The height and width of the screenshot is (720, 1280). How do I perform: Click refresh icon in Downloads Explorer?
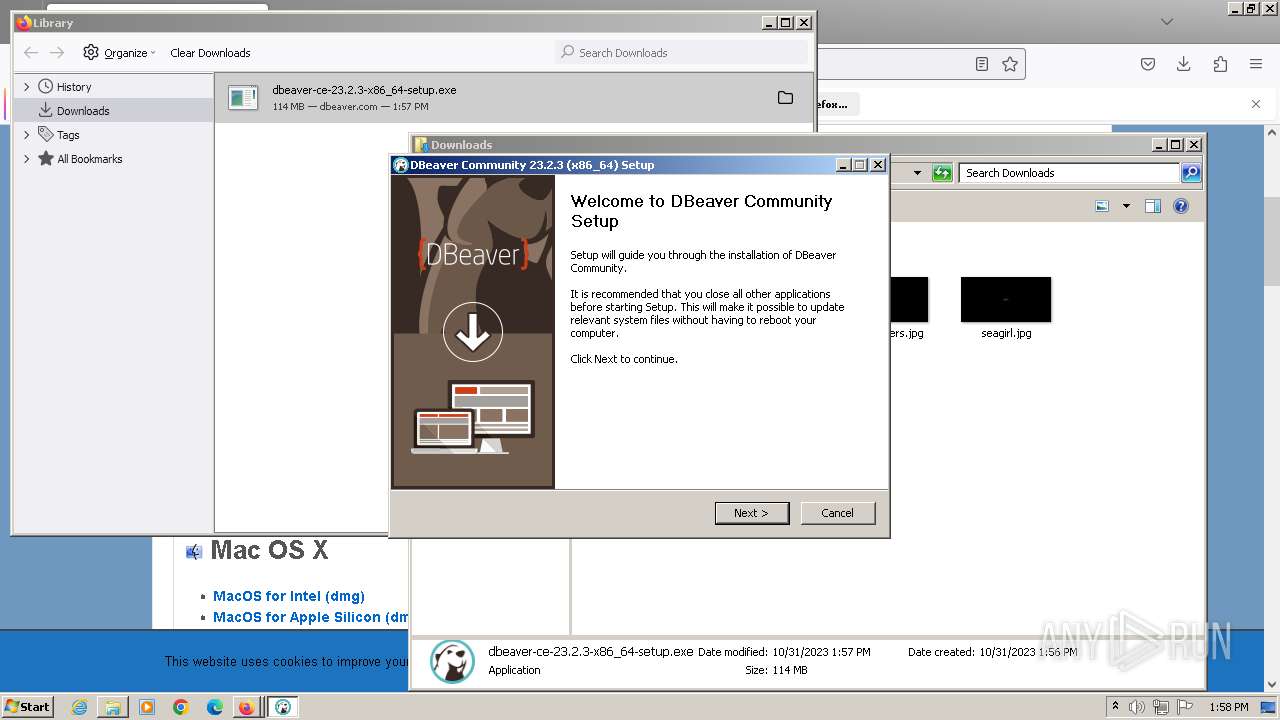(942, 173)
